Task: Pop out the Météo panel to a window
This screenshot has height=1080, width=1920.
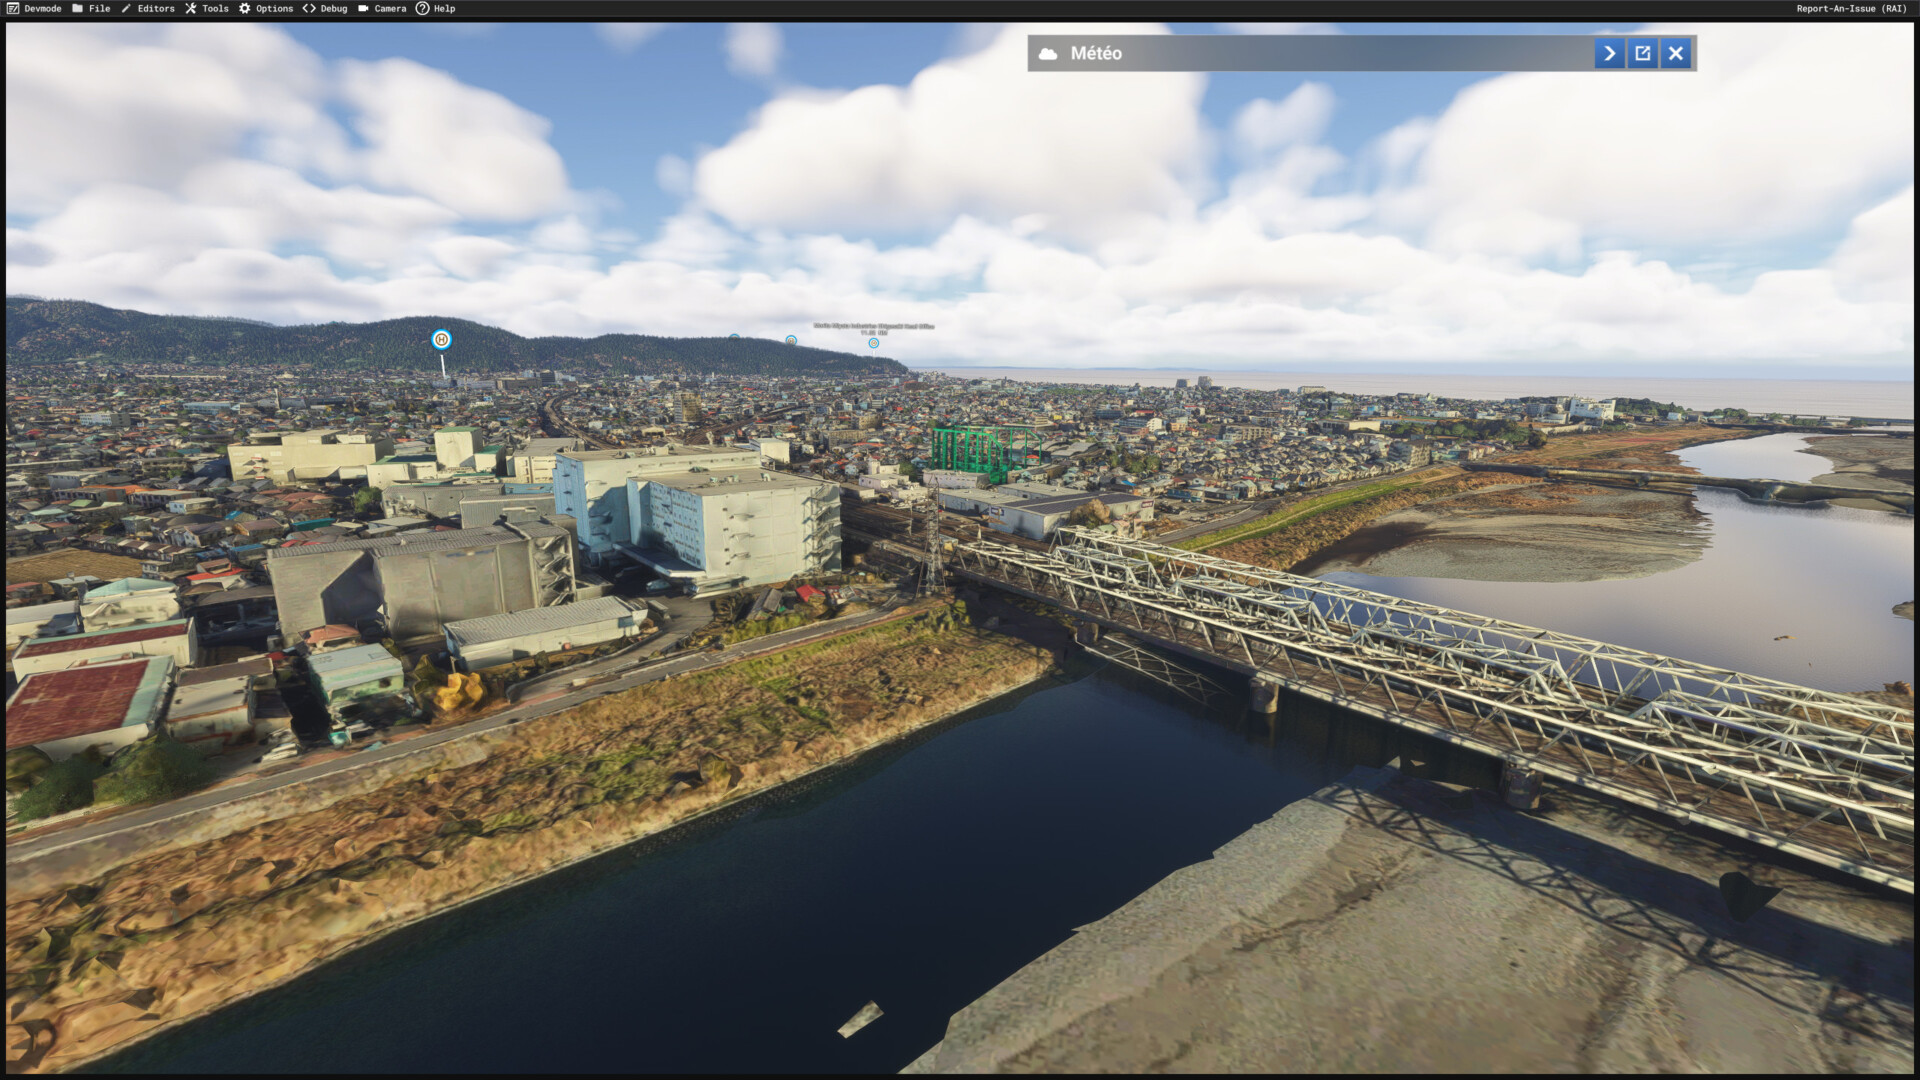Action: tap(1642, 53)
